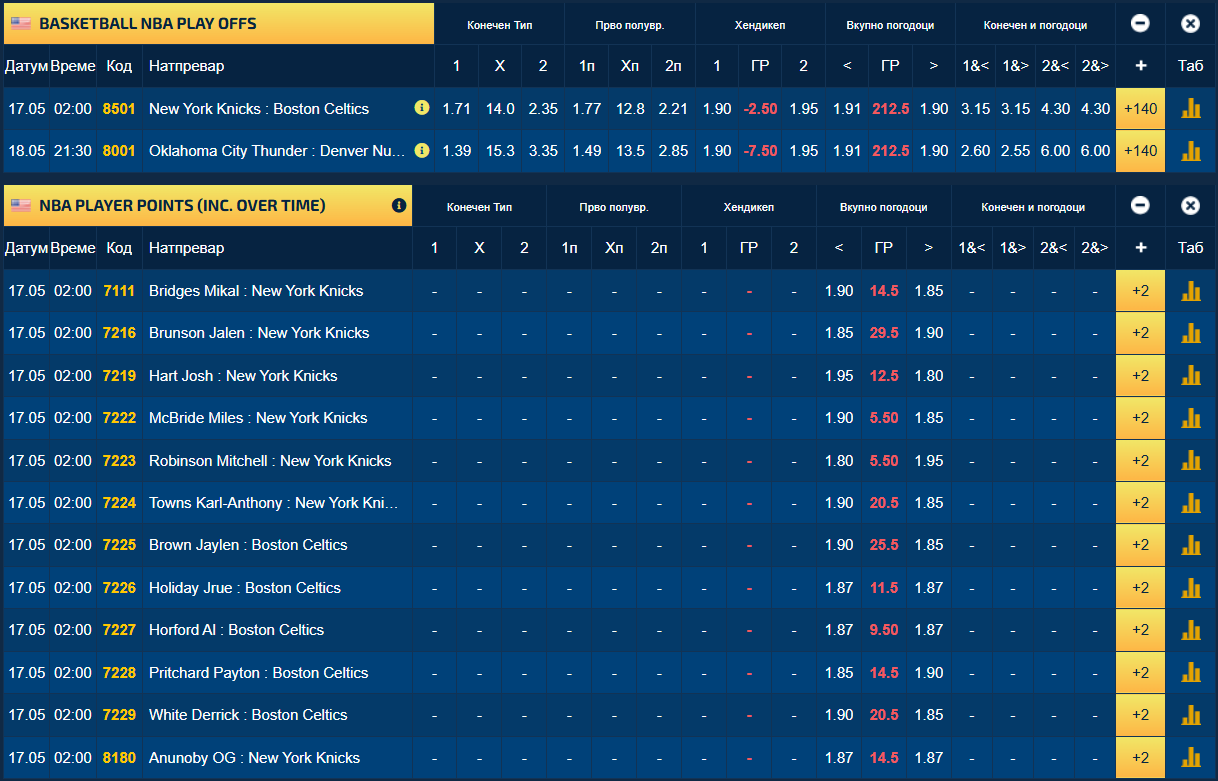Show info for Knicks : Celtics match
Viewport: 1218px width, 781px height.
(x=422, y=108)
